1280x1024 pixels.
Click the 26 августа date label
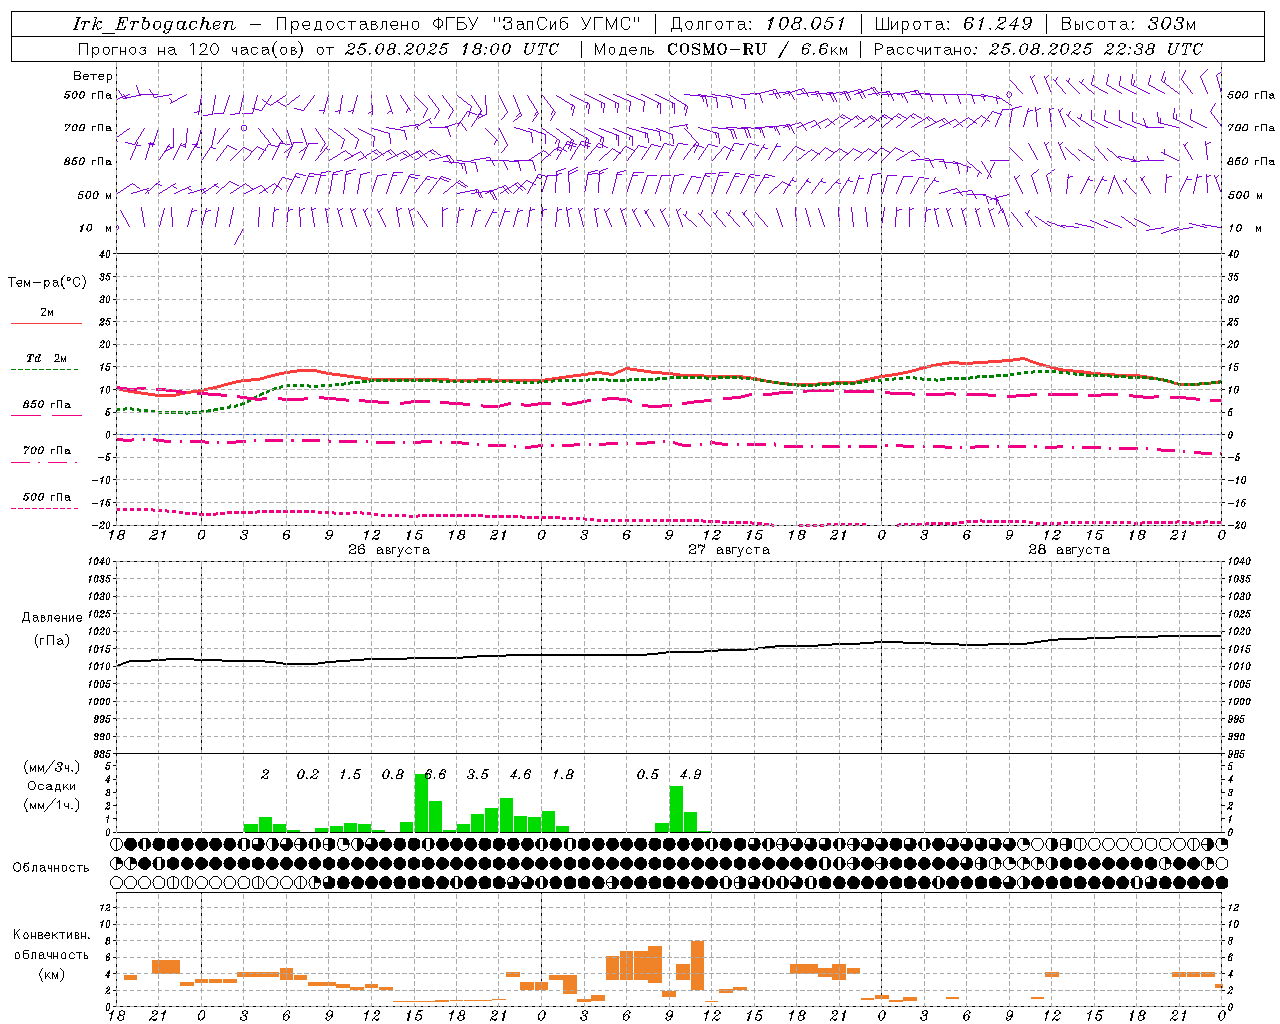pos(389,550)
